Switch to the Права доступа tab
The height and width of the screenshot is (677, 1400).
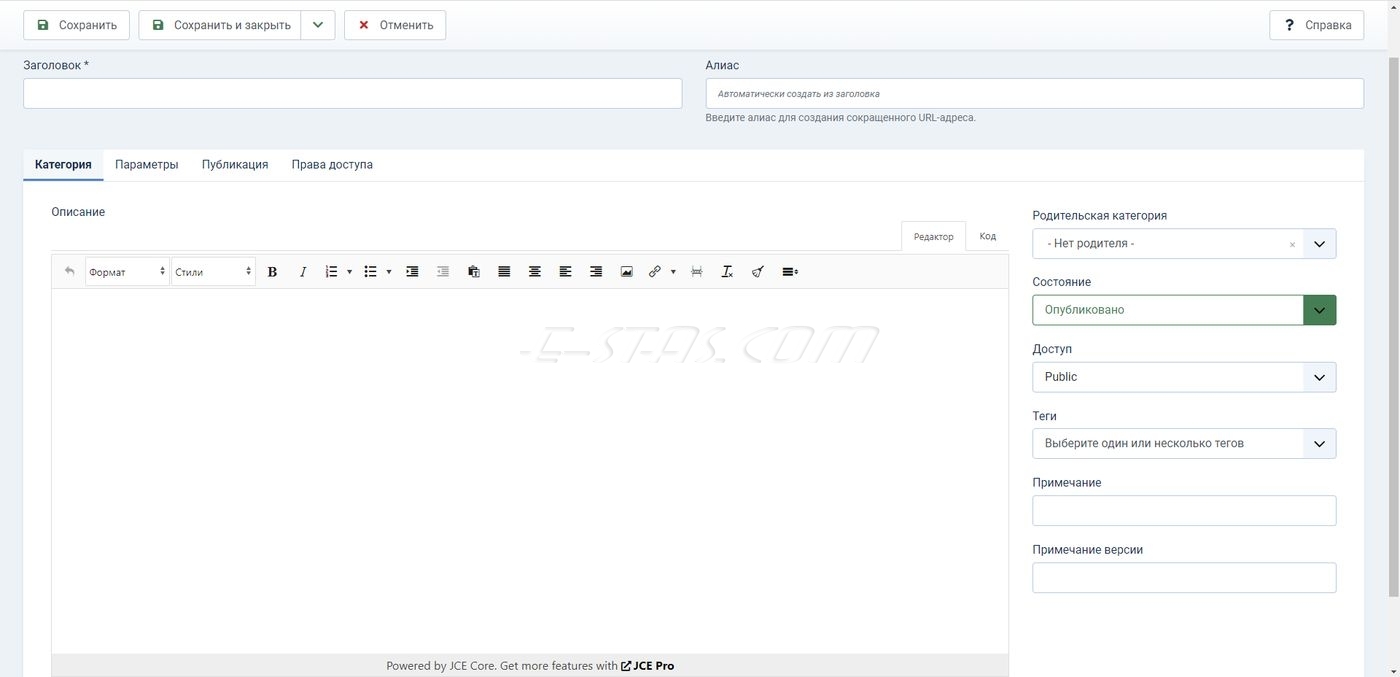pyautogui.click(x=332, y=164)
